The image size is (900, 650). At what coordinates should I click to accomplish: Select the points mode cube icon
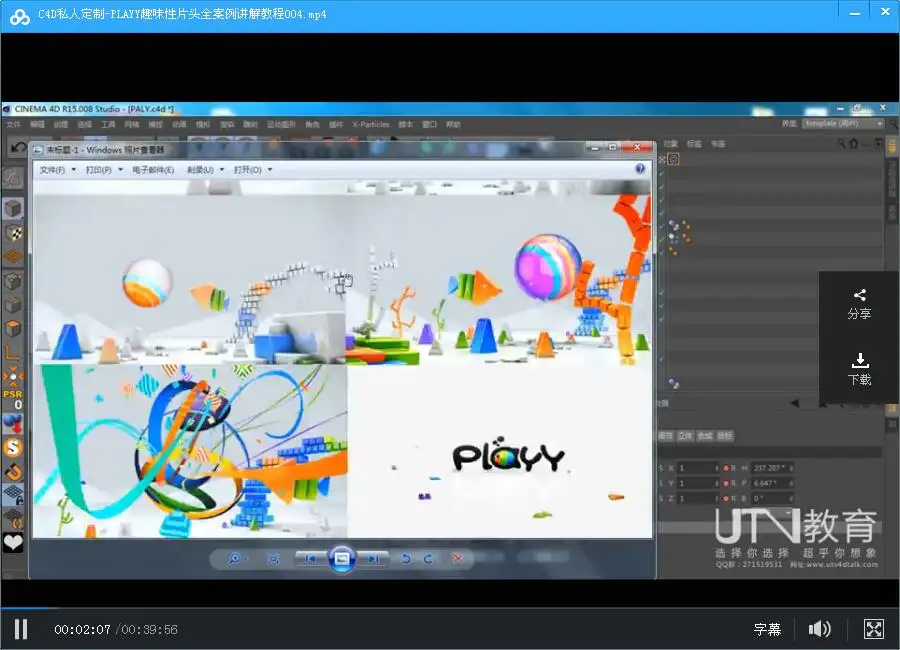point(13,282)
